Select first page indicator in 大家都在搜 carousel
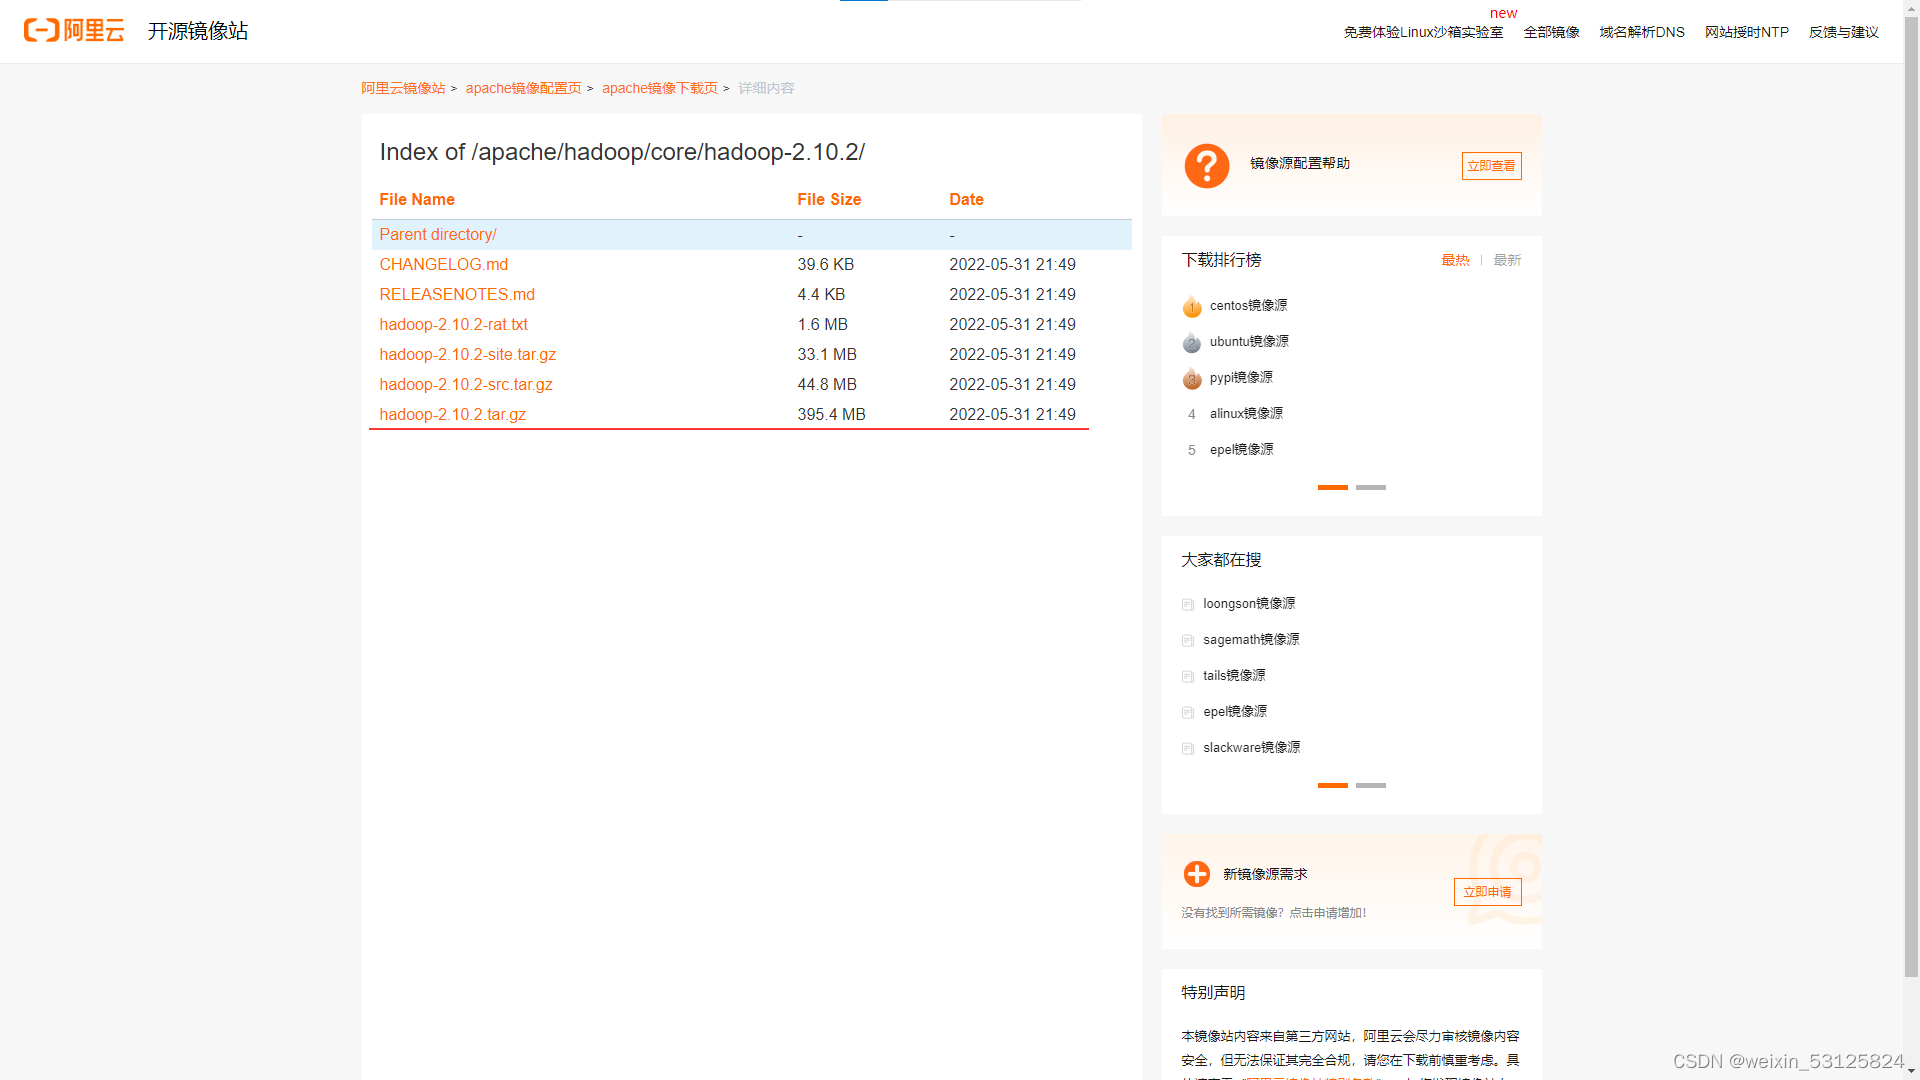This screenshot has width=1920, height=1080. pos(1332,785)
